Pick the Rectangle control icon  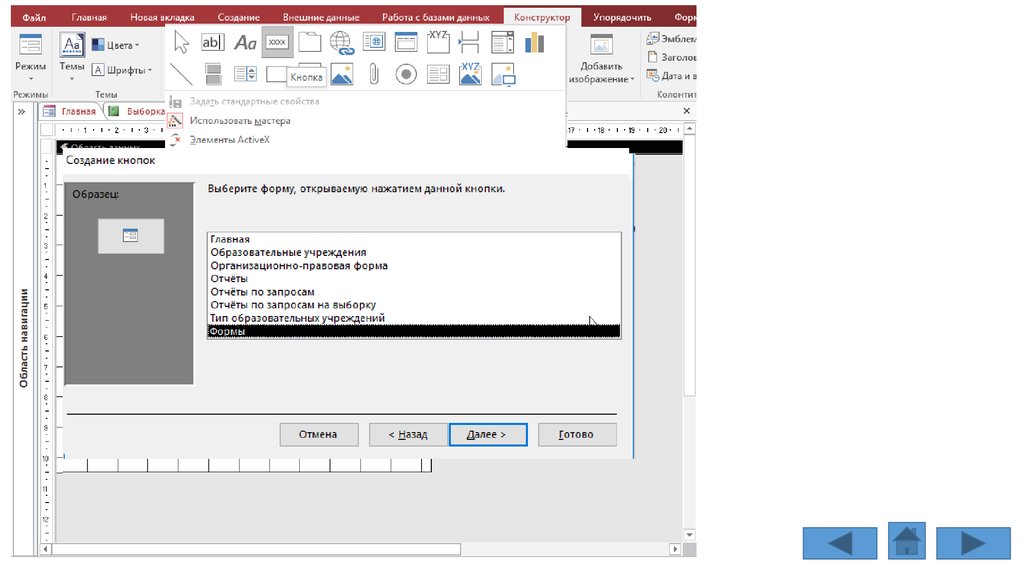[x=276, y=74]
